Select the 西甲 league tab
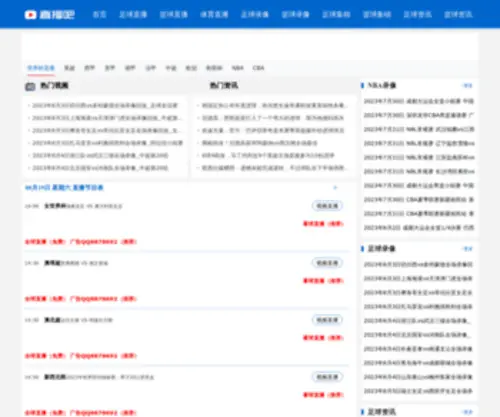This screenshot has width=500, height=417. pos(89,68)
